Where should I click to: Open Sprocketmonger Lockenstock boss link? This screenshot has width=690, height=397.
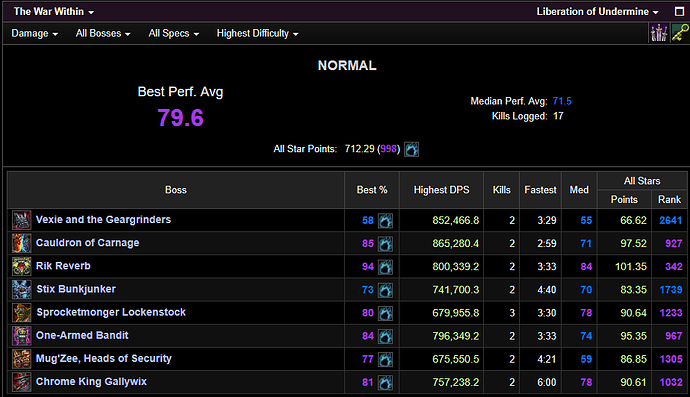coord(111,312)
